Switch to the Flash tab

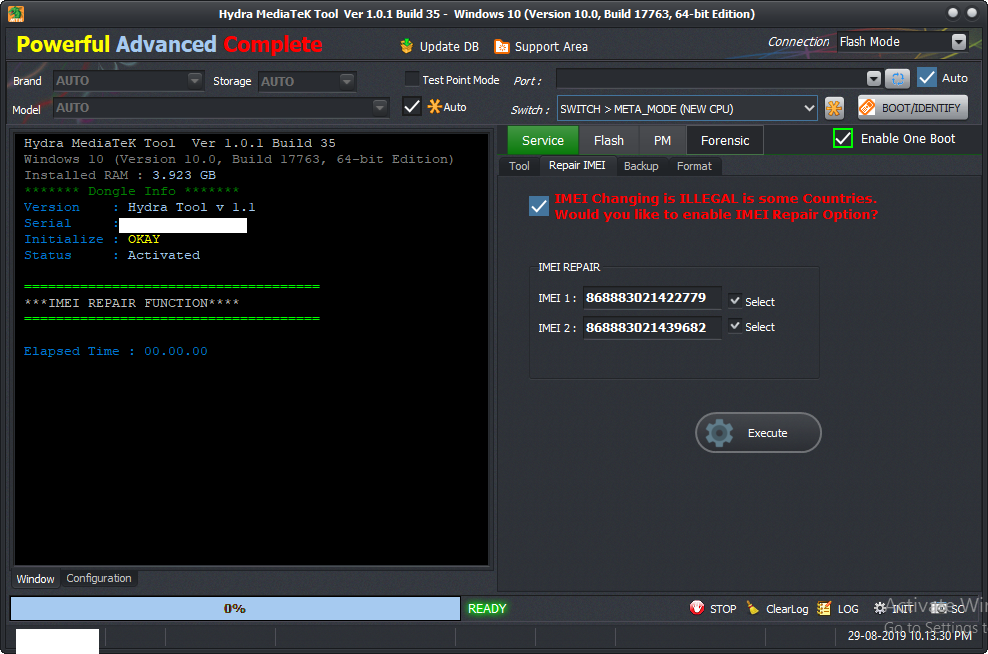609,141
